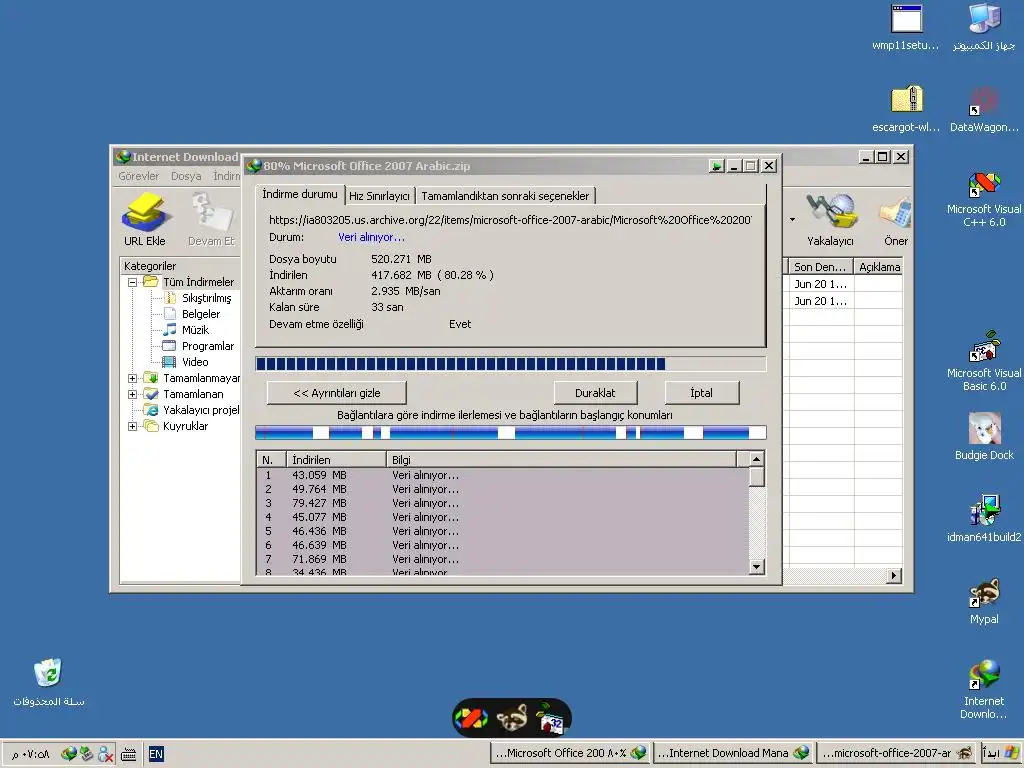Click main list horizontal scroll right arrow
This screenshot has height=768, width=1024.
[x=894, y=575]
